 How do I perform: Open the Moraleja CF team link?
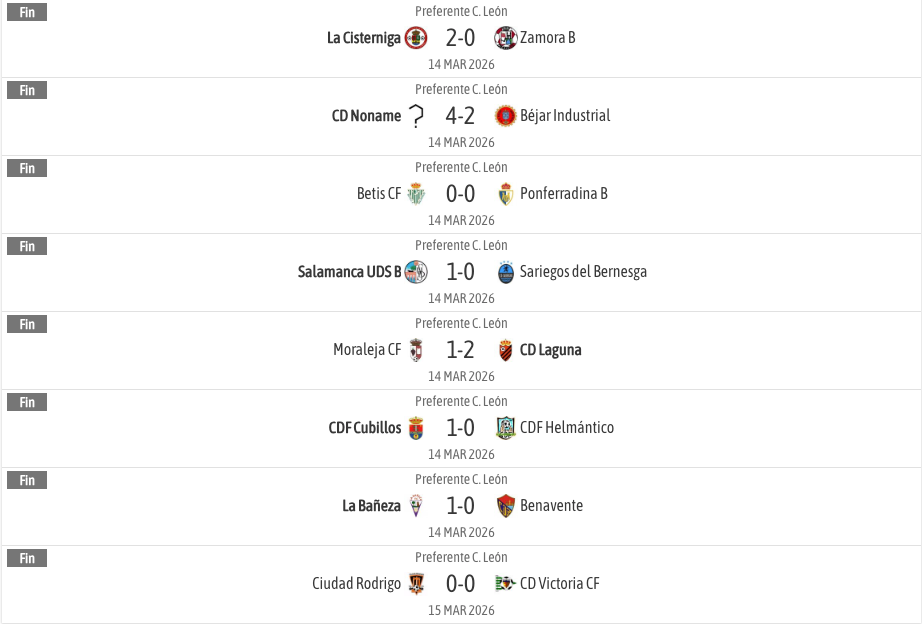[367, 350]
